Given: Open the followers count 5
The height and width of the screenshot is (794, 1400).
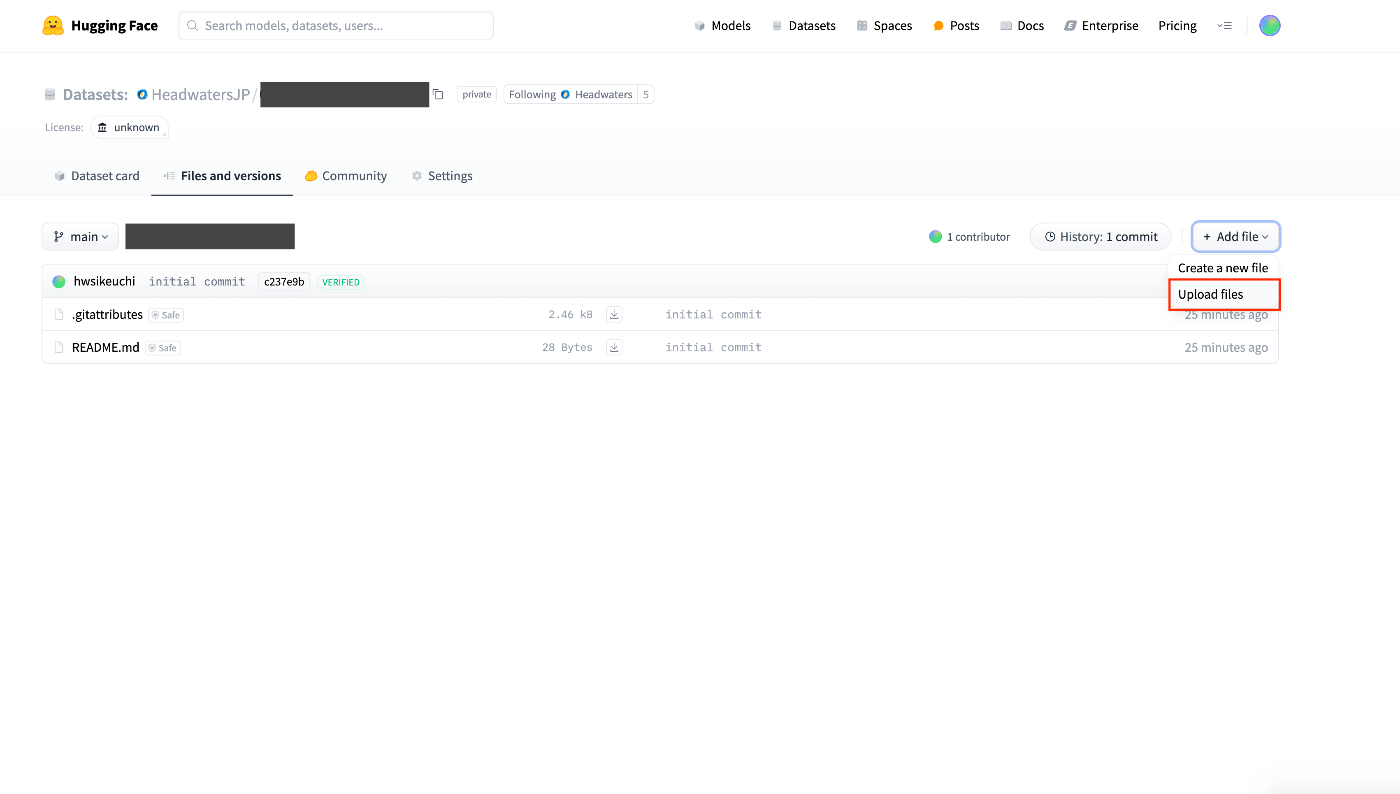Looking at the screenshot, I should click(x=646, y=95).
